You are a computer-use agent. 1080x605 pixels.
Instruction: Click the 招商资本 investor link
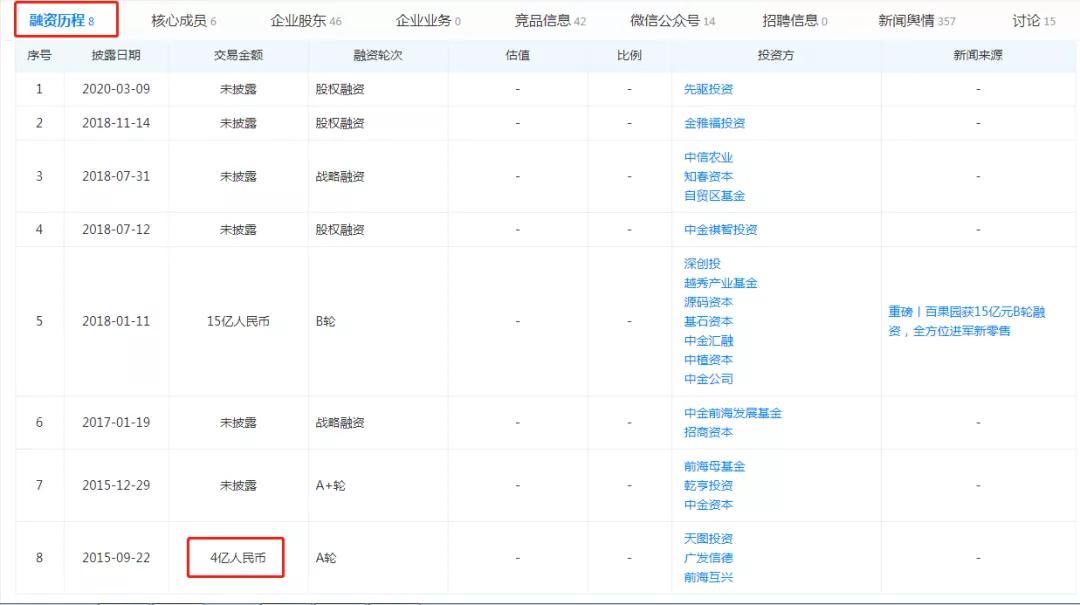708,432
